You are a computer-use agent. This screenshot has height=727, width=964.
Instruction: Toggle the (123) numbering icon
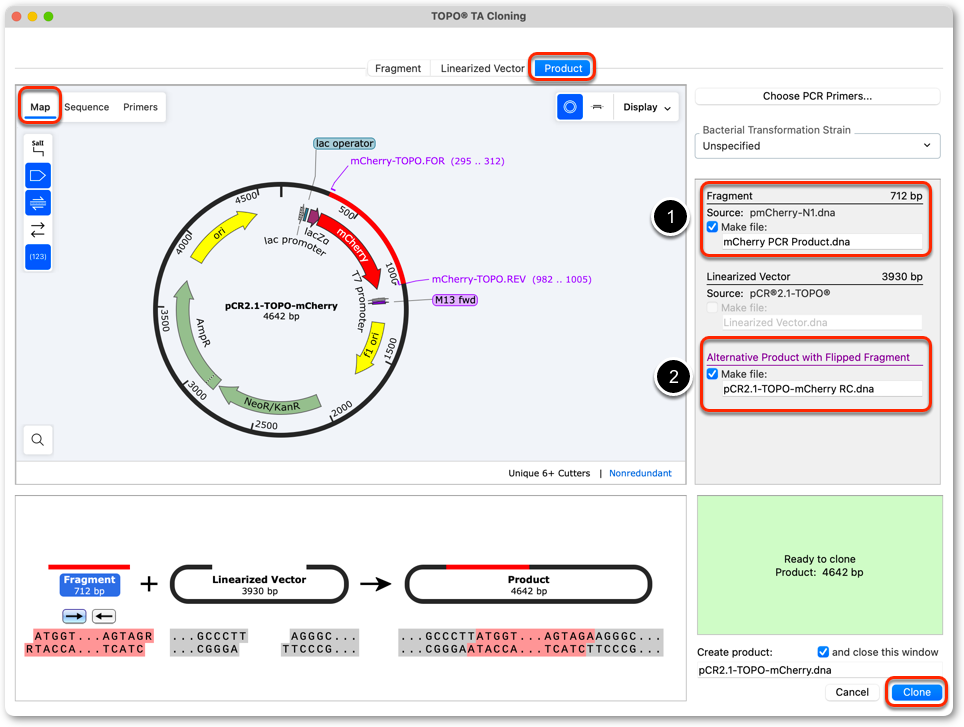[x=38, y=257]
